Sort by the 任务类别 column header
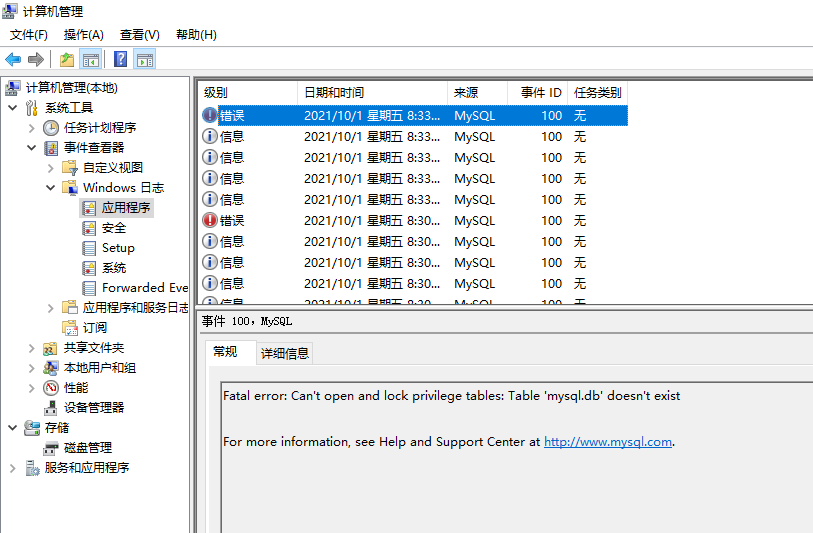Viewport: 813px width, 533px height. 598,93
